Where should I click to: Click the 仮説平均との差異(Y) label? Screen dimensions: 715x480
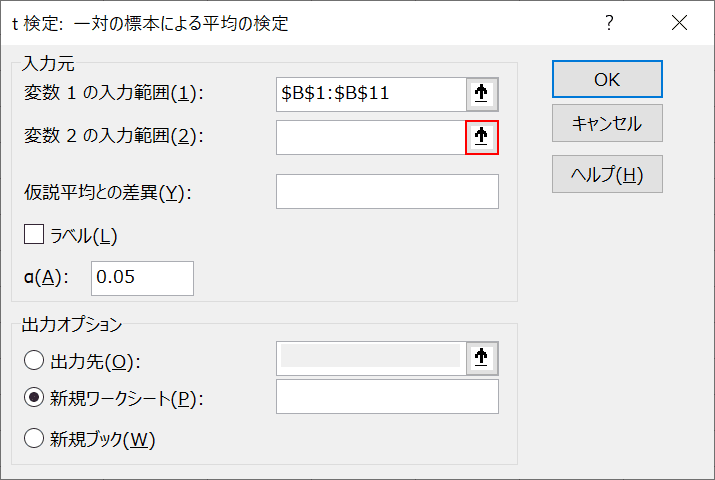(108, 193)
